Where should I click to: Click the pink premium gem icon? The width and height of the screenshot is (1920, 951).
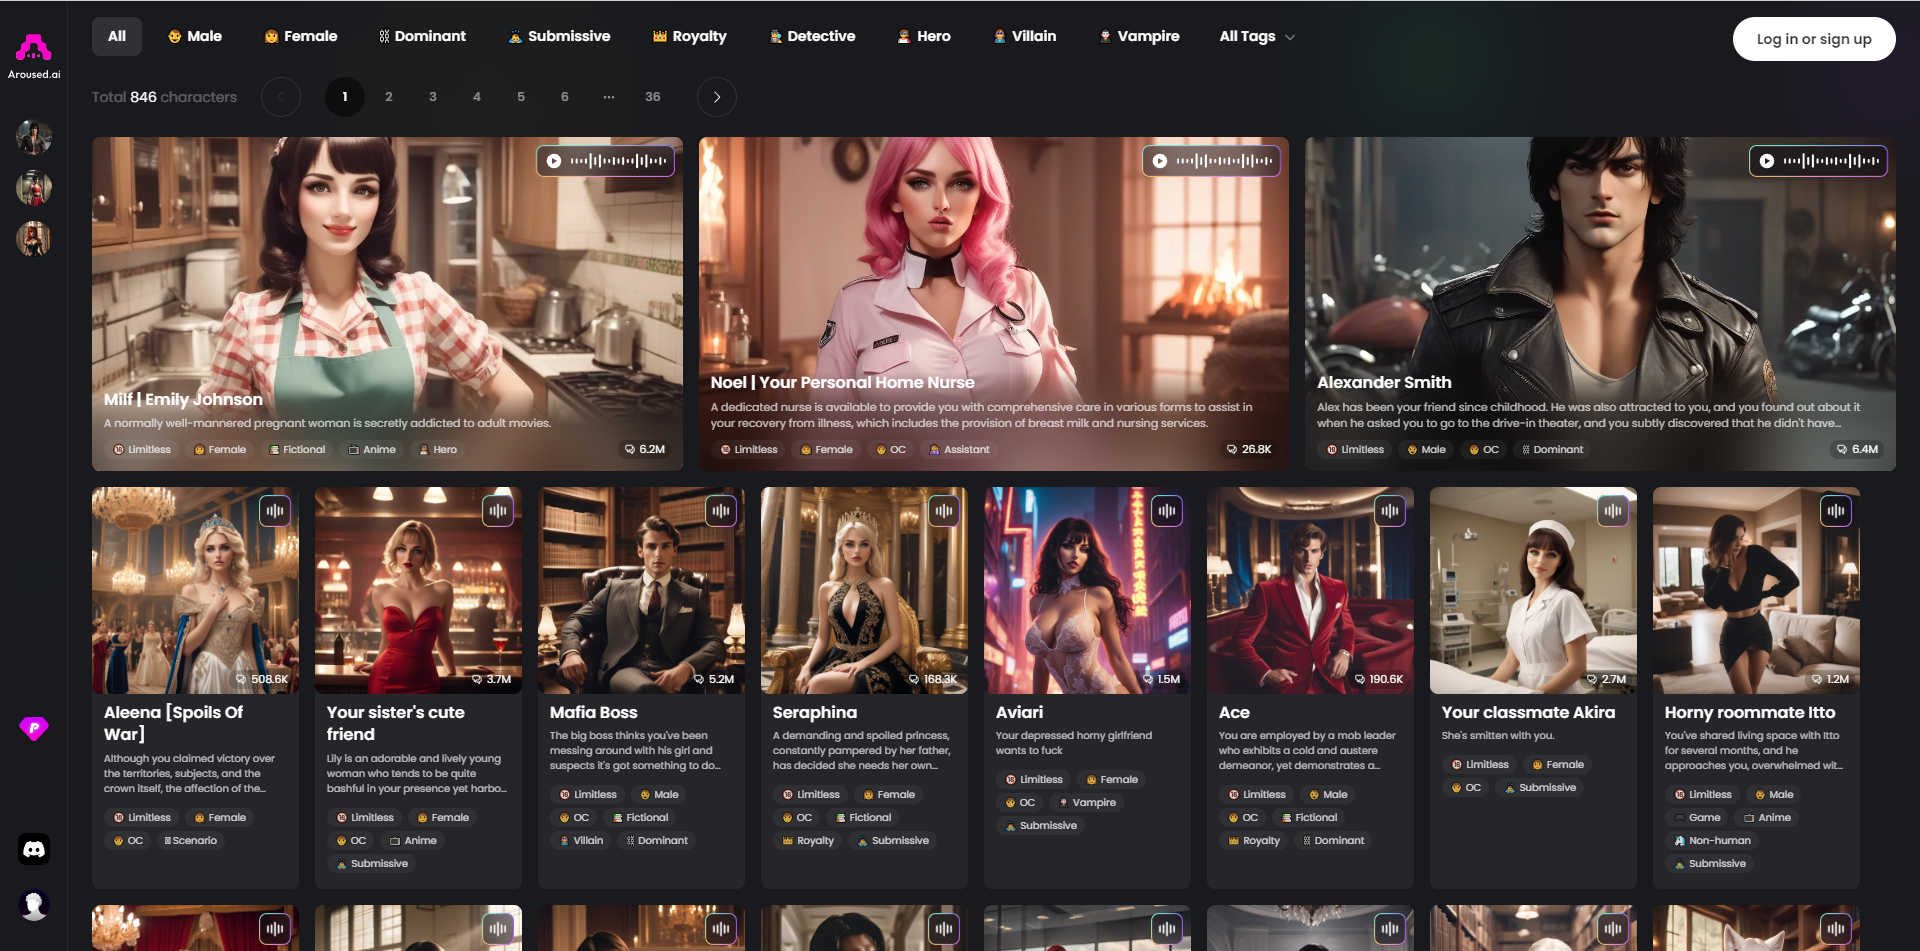[34, 728]
